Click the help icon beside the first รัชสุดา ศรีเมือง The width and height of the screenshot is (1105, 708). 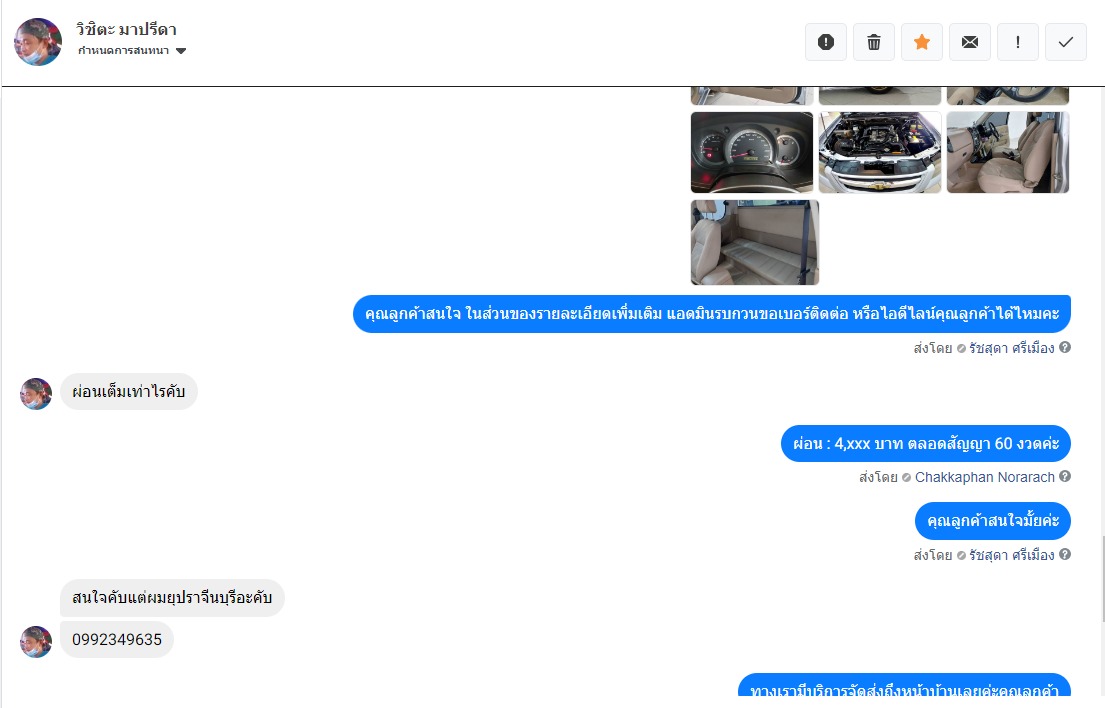tap(1065, 347)
